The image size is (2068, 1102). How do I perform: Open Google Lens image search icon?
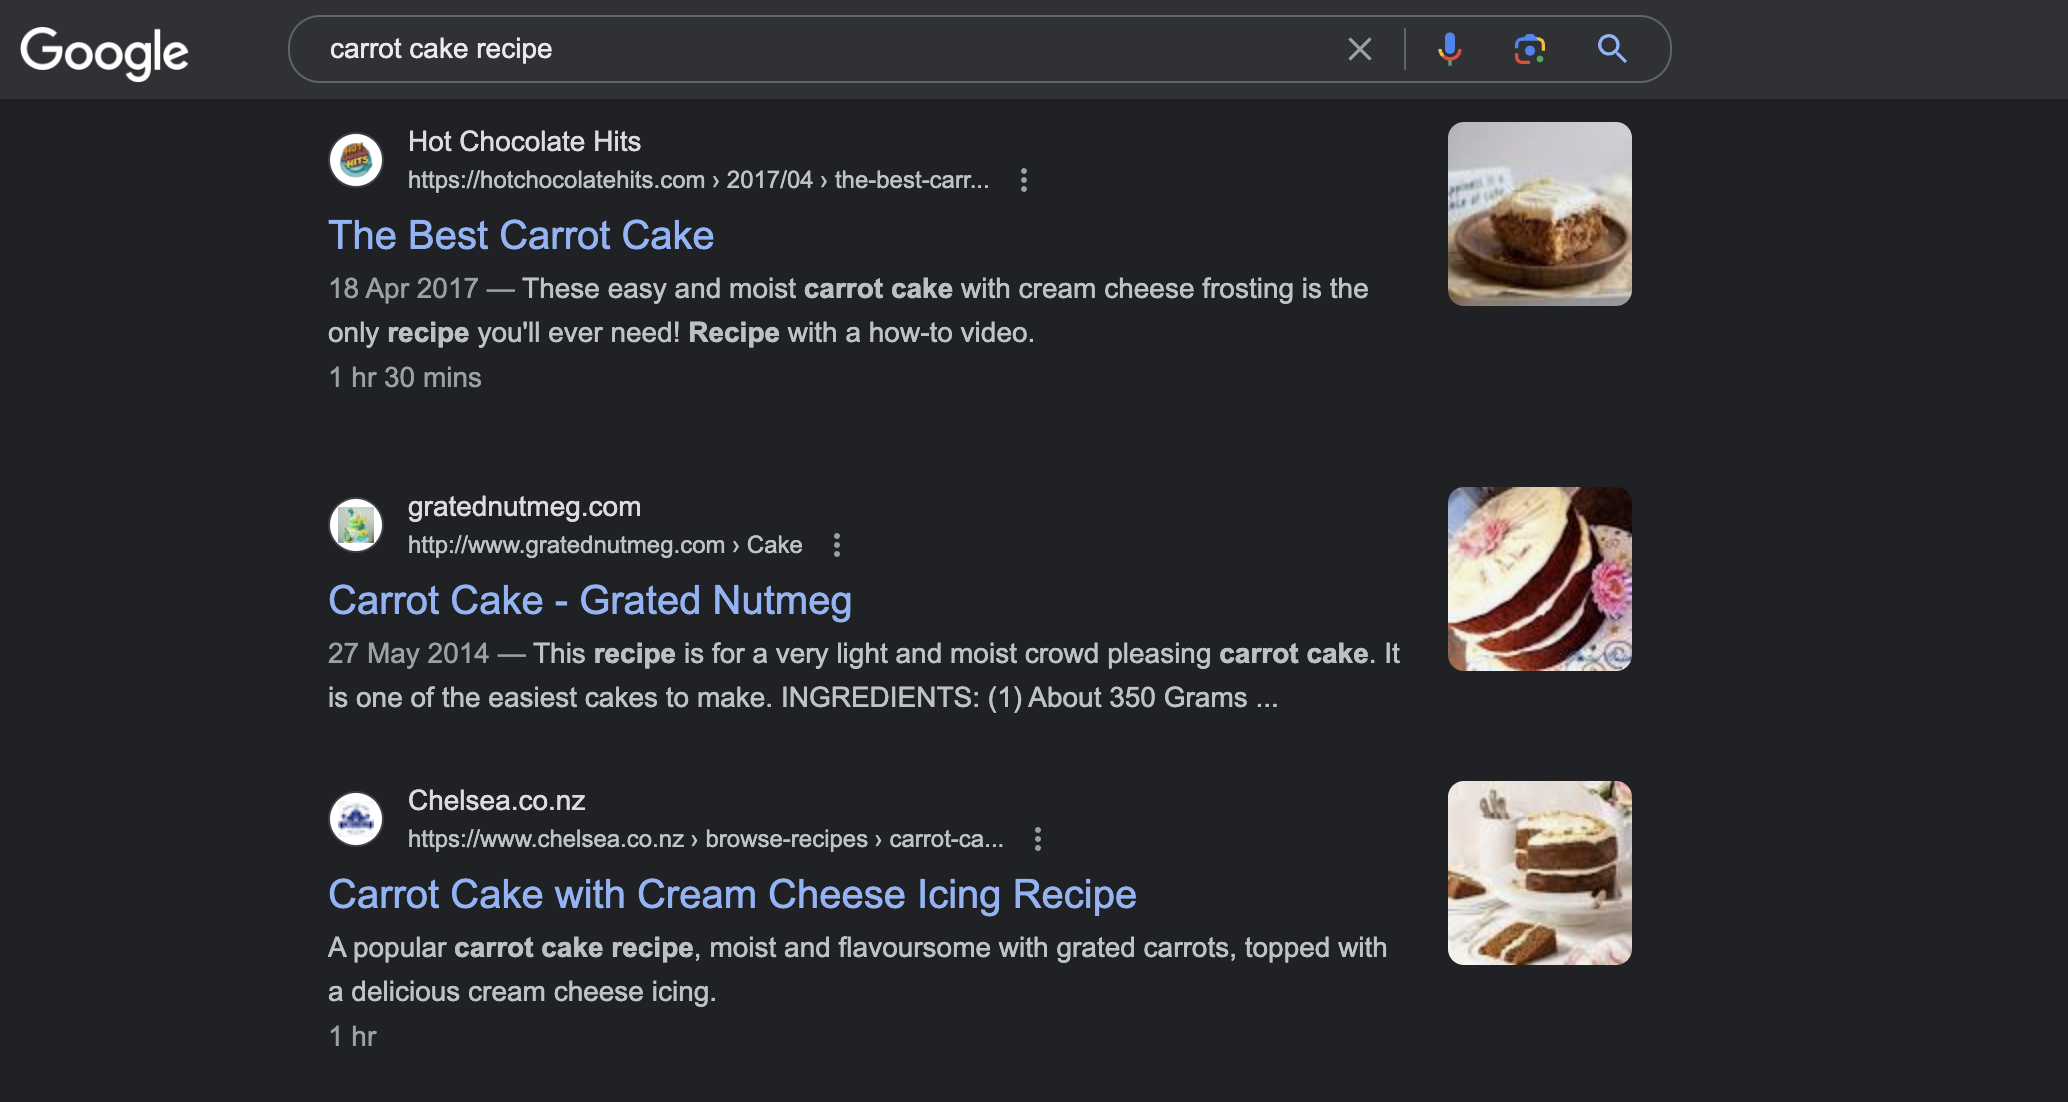coord(1530,49)
